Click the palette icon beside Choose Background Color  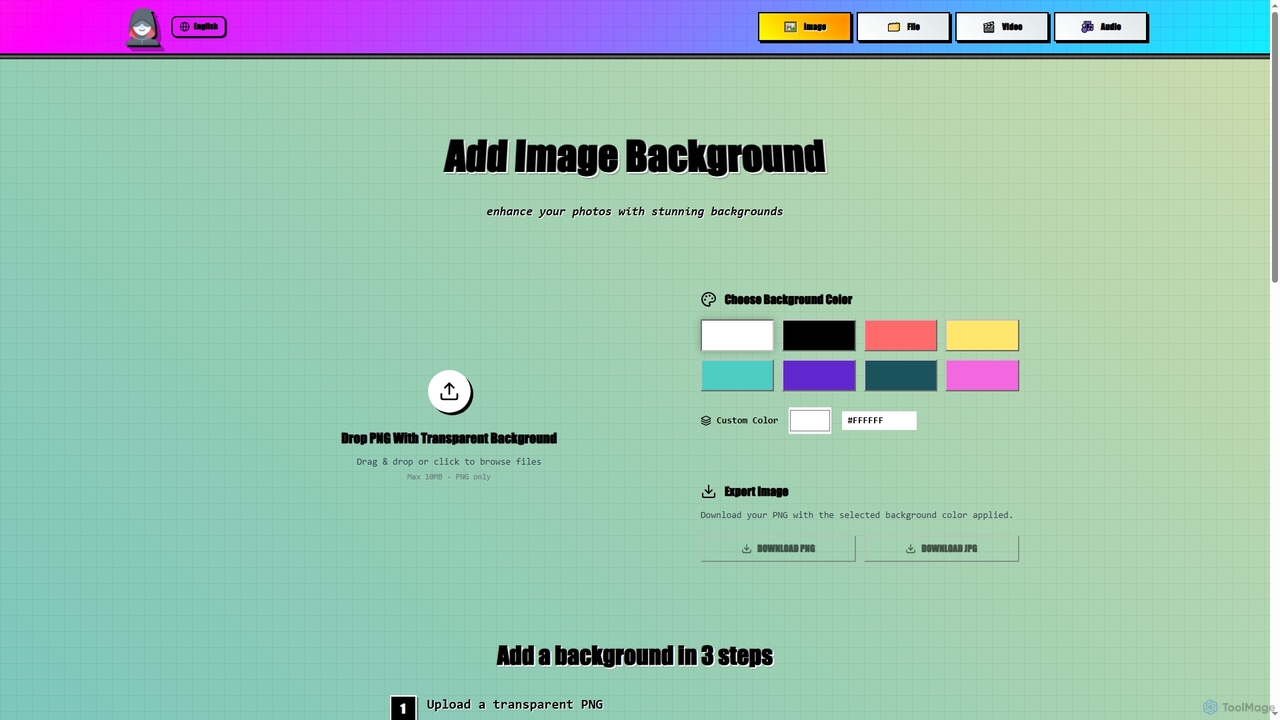click(709, 299)
